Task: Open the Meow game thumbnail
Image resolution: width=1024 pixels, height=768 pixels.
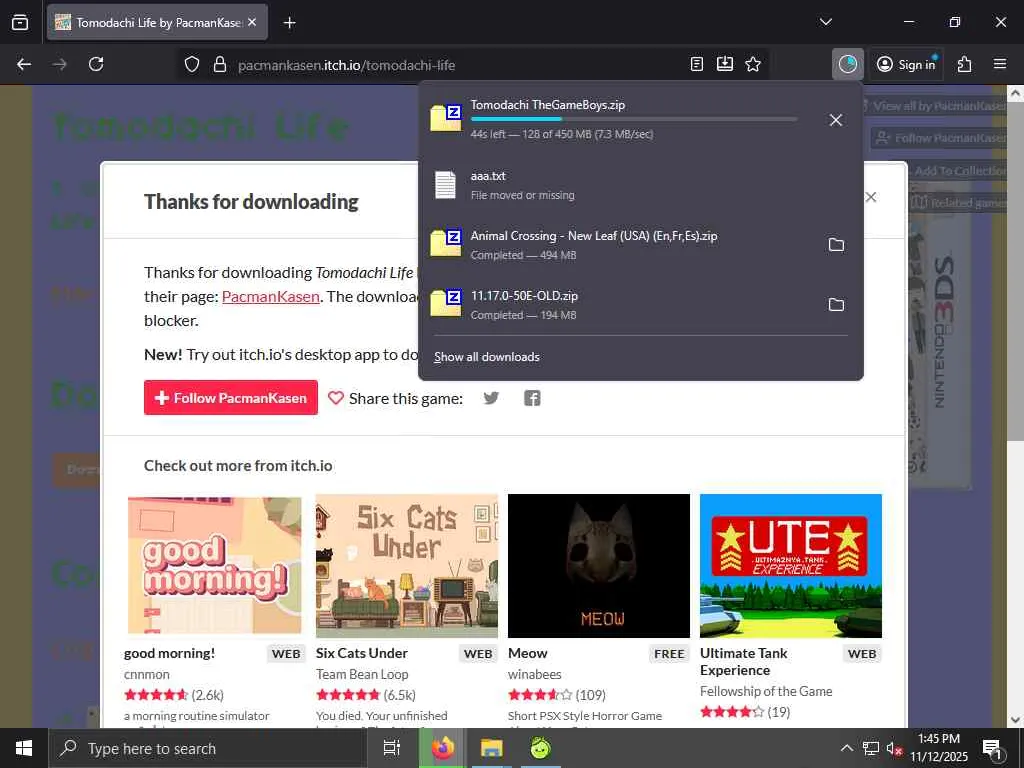Action: [599, 566]
